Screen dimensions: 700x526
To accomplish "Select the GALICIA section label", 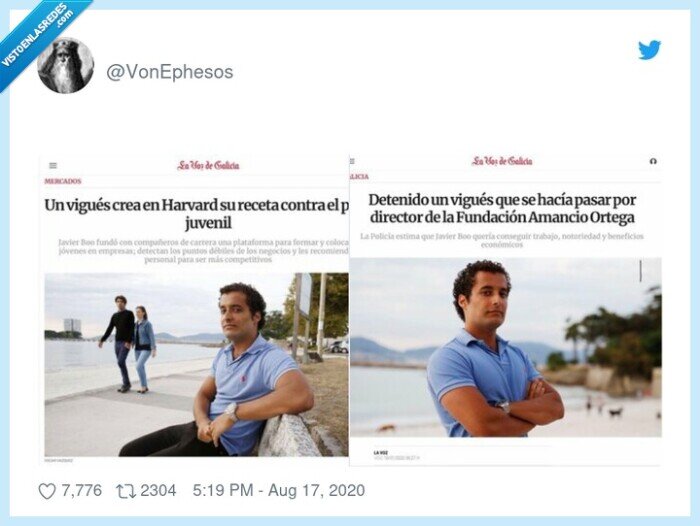I will click(x=359, y=177).
